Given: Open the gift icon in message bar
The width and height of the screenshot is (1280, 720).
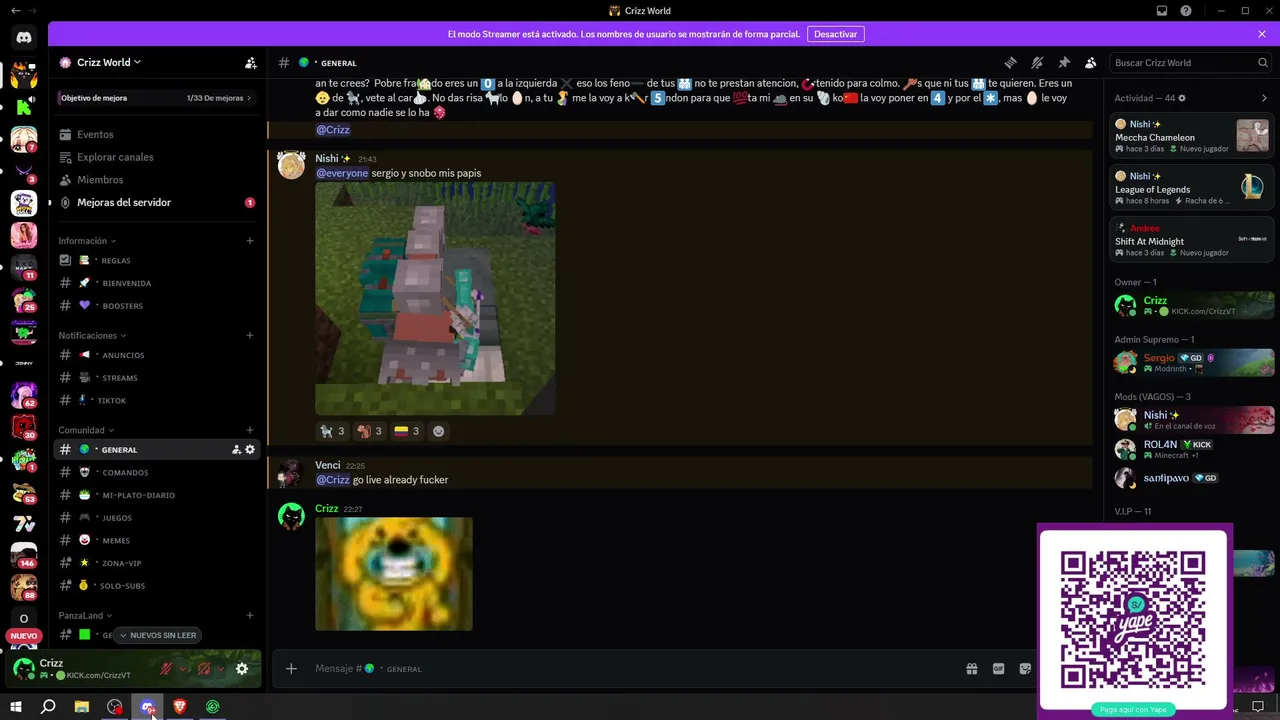Looking at the screenshot, I should click(x=971, y=669).
